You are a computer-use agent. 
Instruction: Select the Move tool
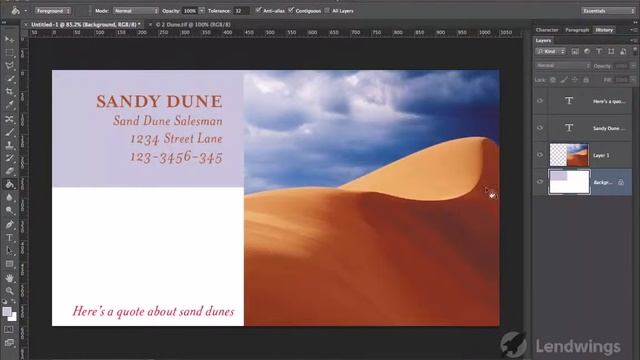pos(9,40)
